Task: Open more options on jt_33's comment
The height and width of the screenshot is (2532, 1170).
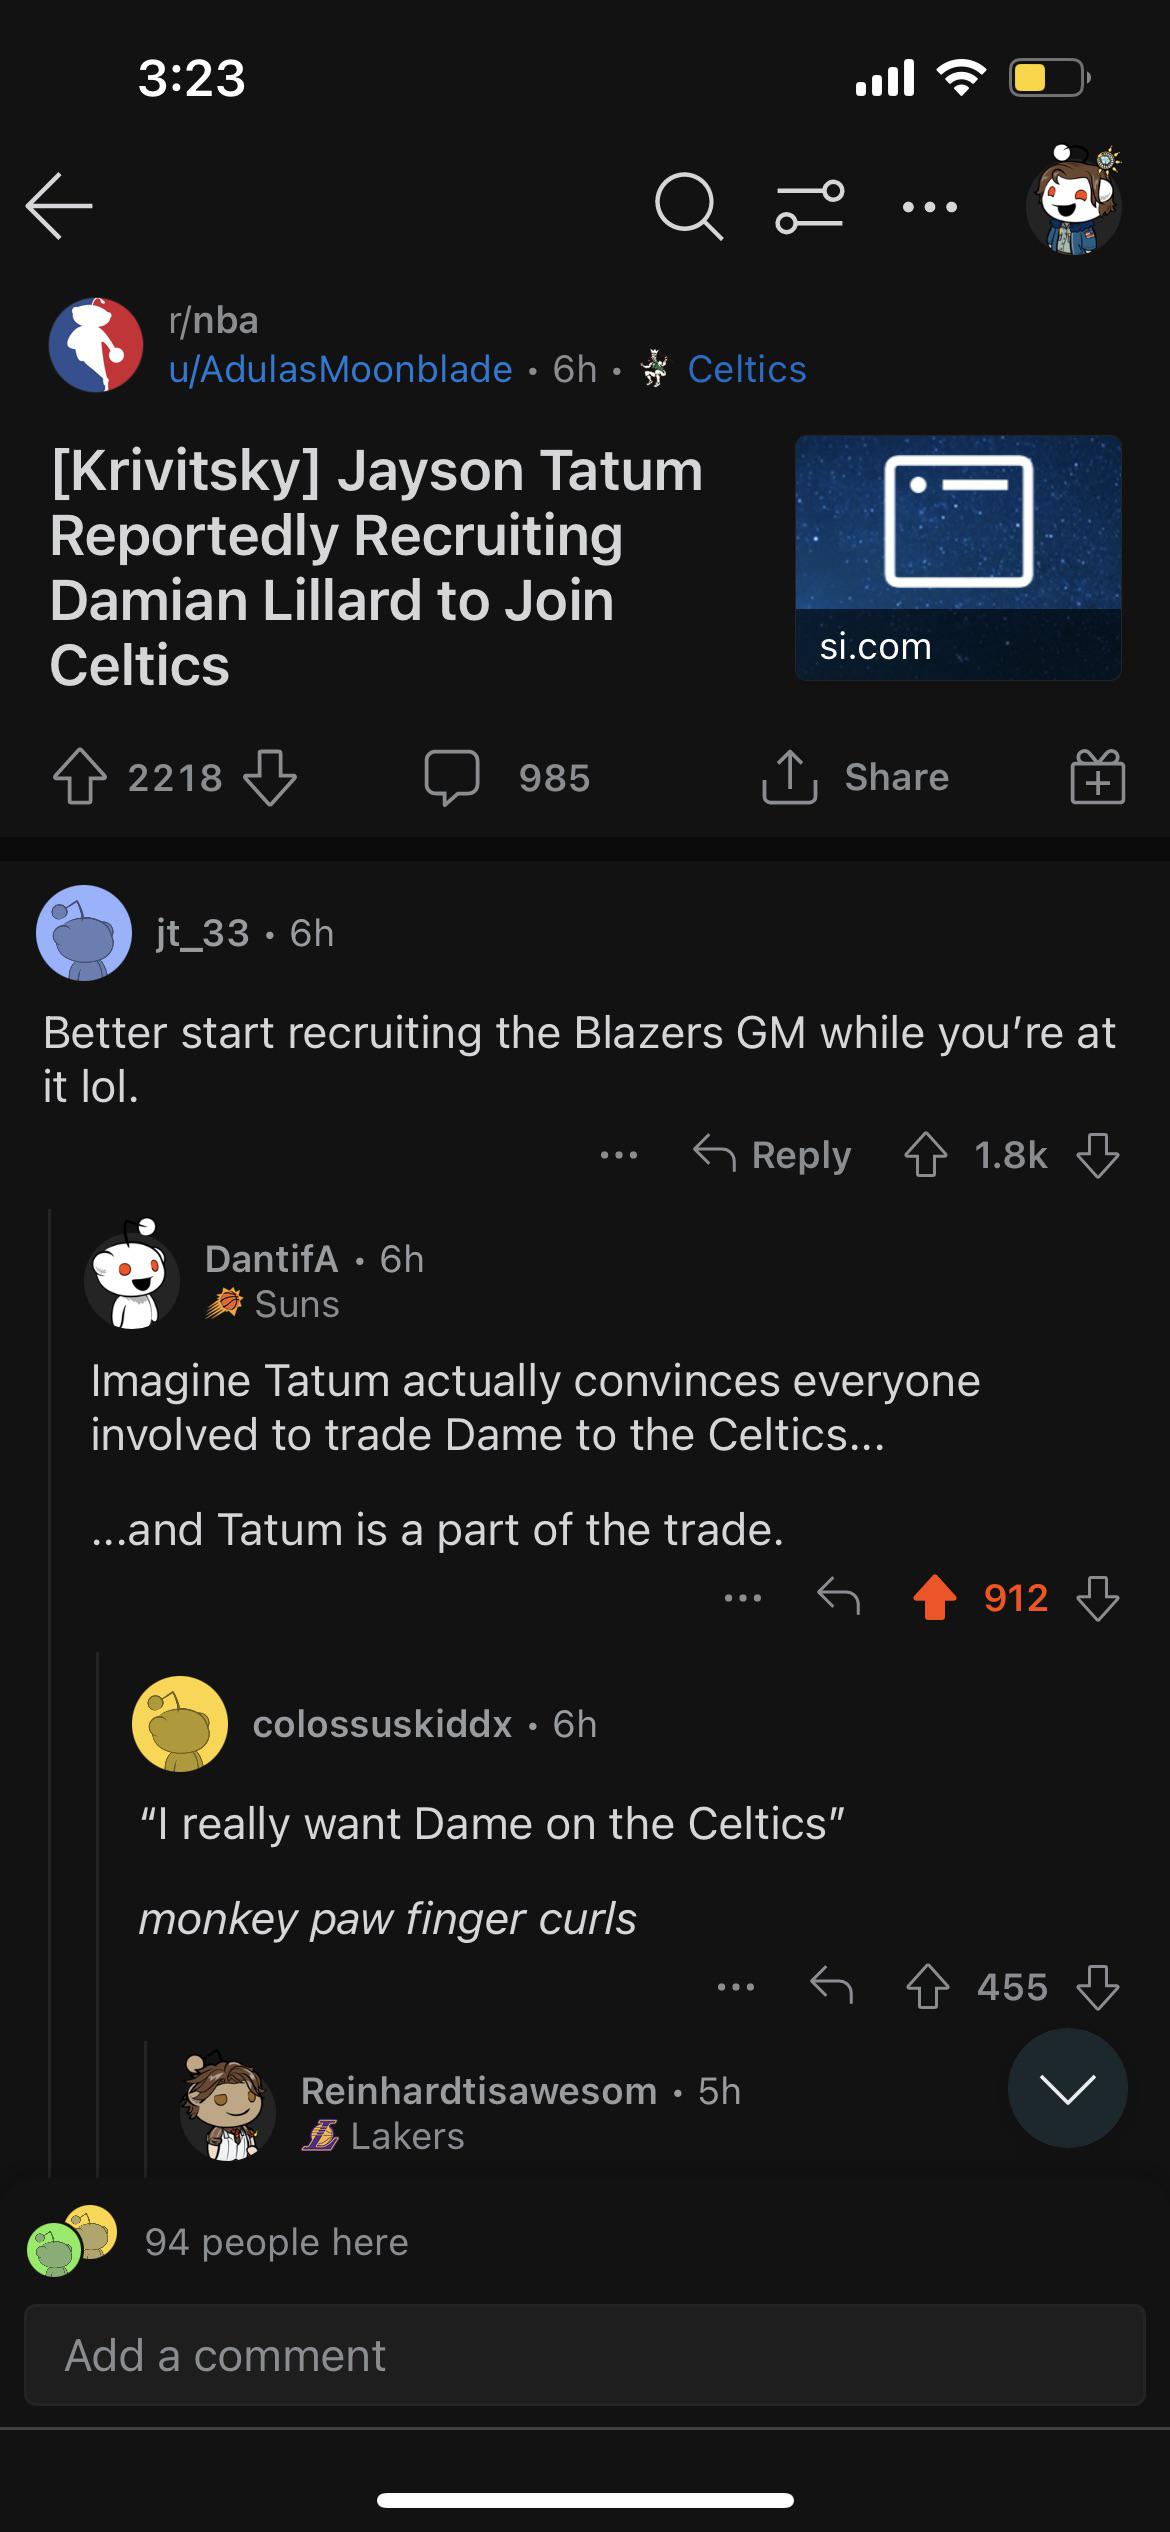Action: point(619,1155)
